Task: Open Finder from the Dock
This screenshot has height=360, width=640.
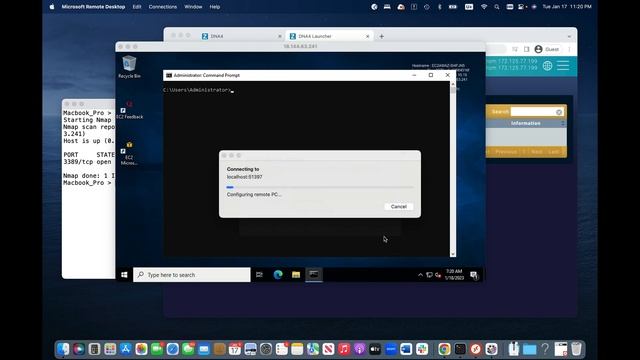Action: coord(63,349)
